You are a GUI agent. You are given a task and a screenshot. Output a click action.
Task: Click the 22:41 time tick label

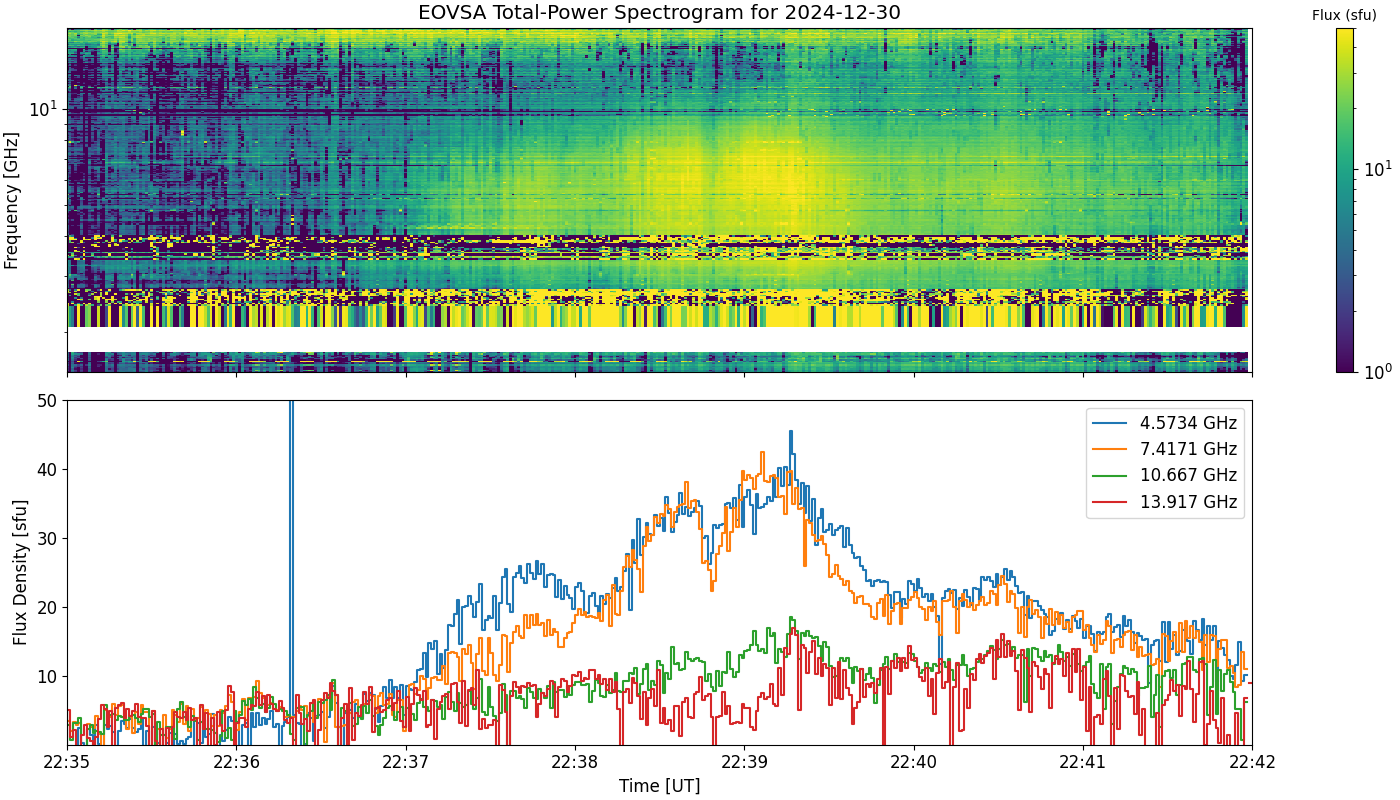pyautogui.click(x=1083, y=762)
